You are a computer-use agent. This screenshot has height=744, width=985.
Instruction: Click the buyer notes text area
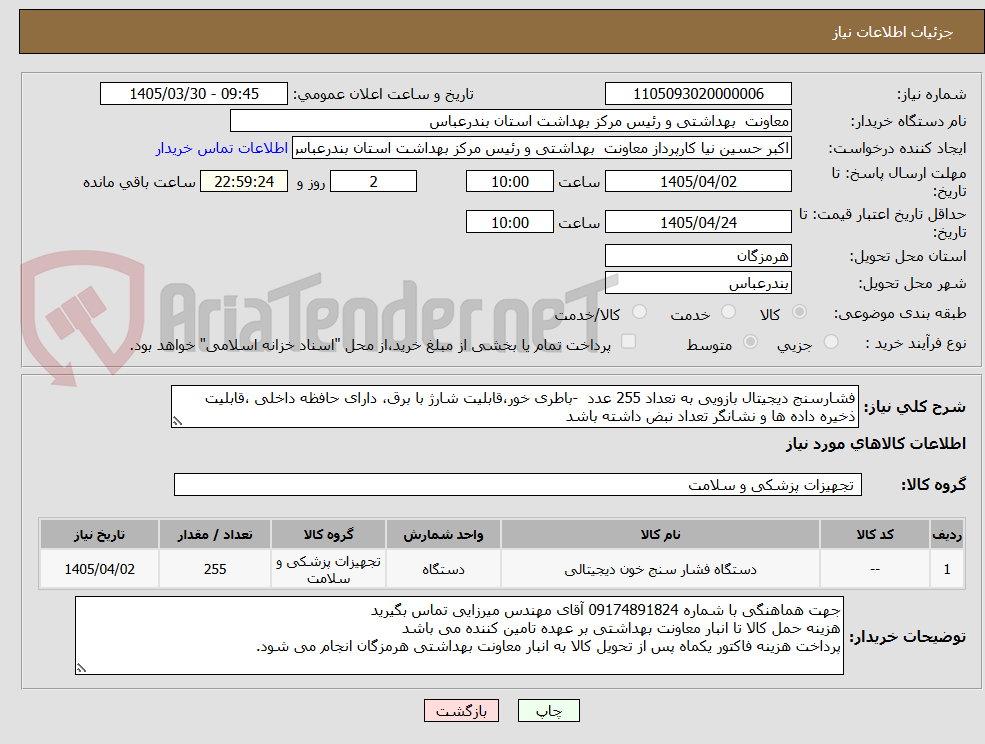pyautogui.click(x=459, y=636)
